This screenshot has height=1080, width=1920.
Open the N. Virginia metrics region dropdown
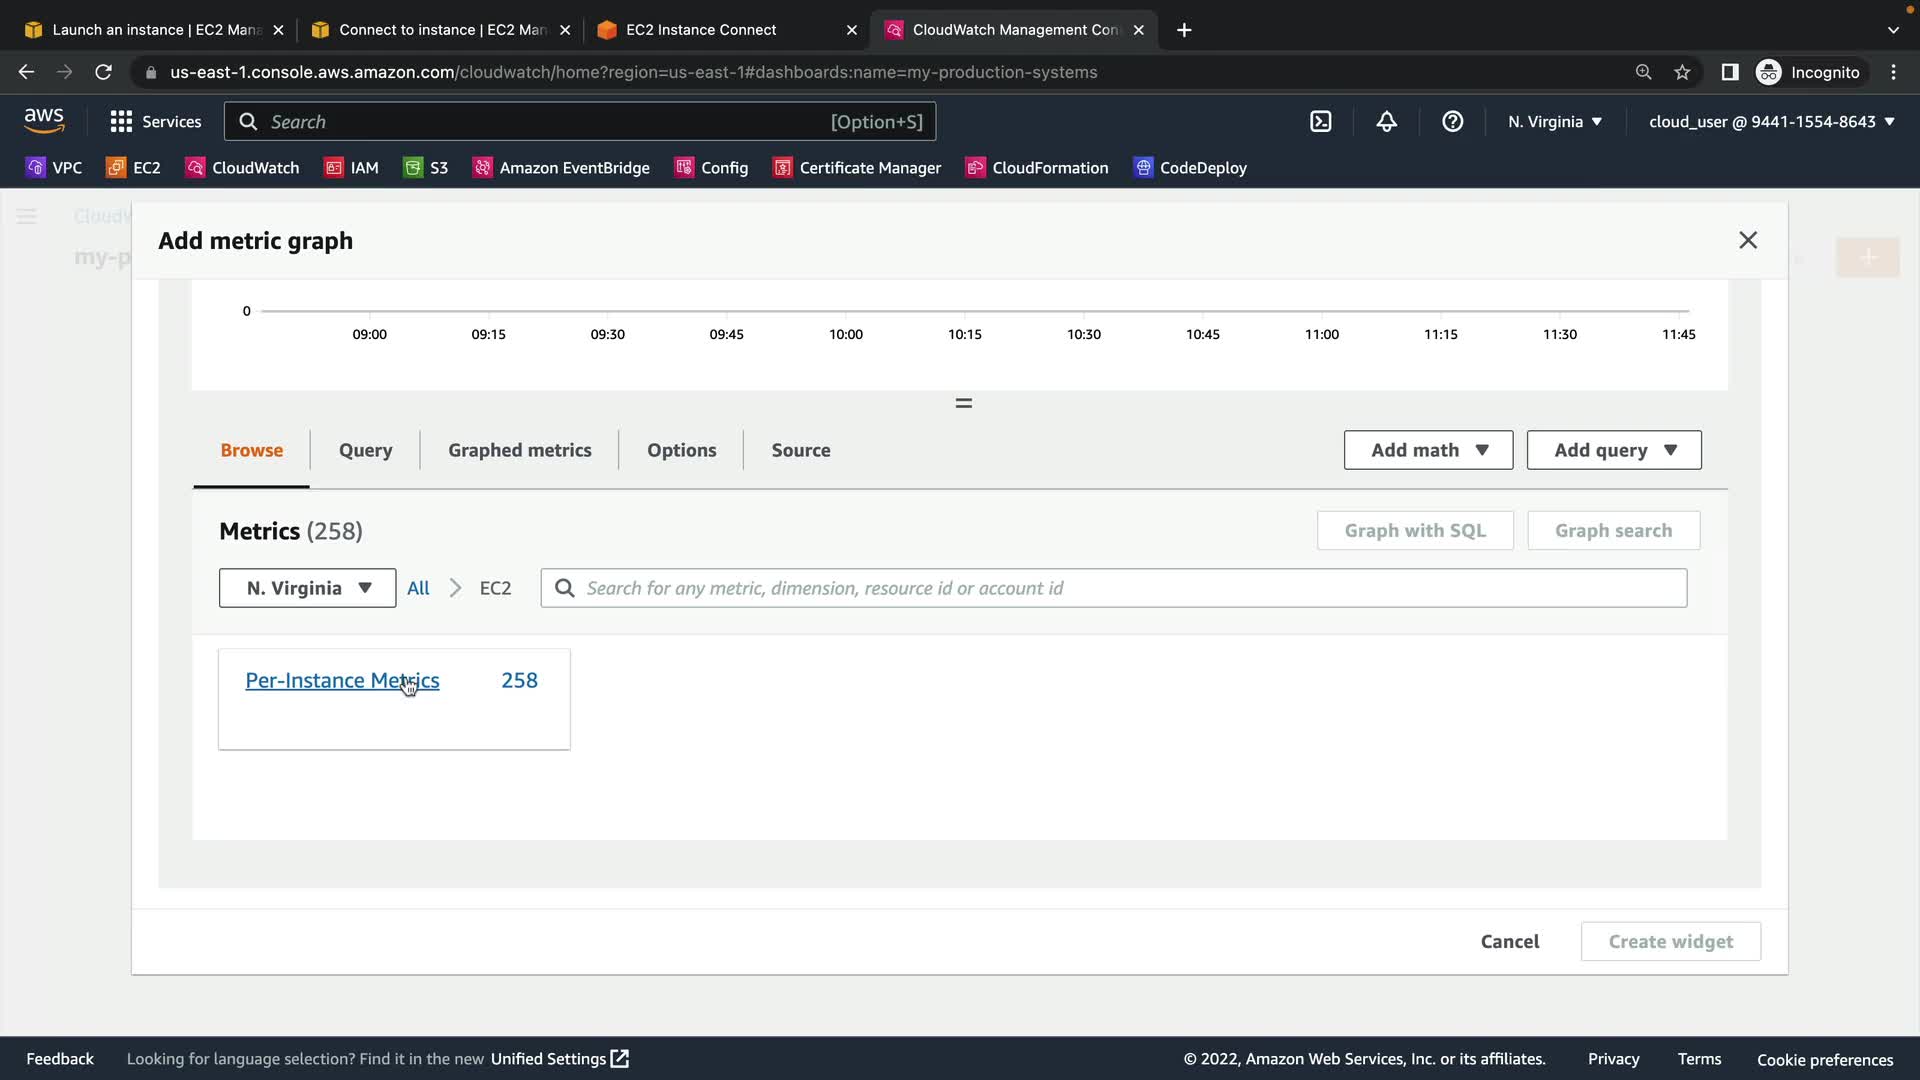[x=307, y=588]
